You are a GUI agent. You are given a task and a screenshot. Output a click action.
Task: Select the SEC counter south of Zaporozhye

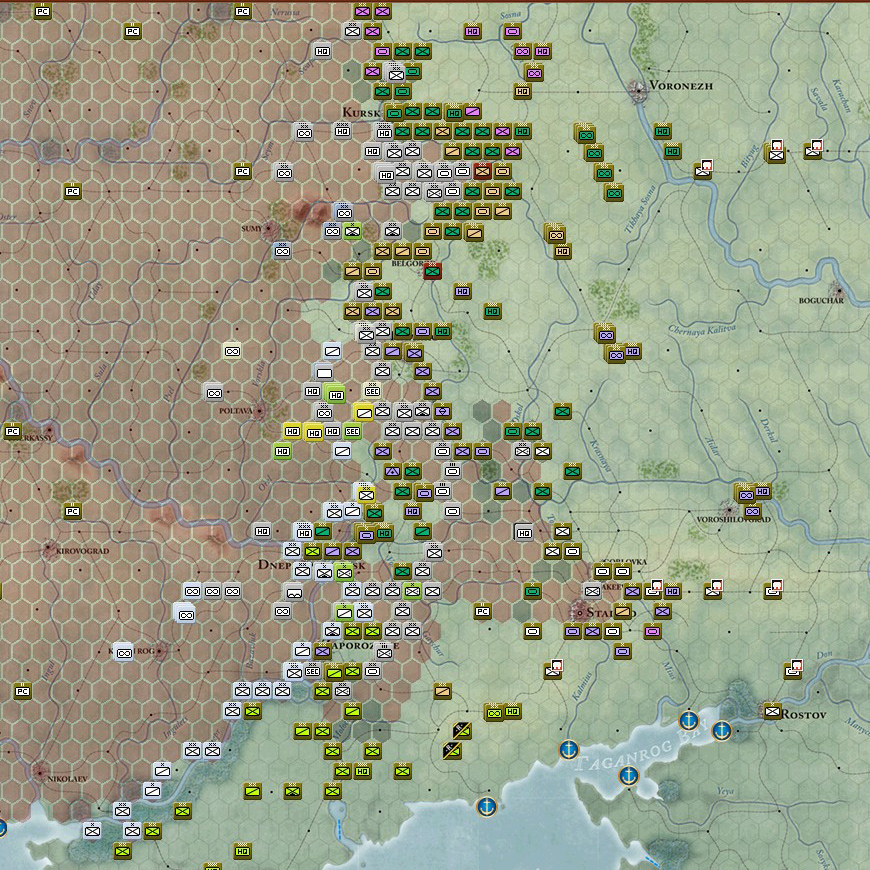coord(312,671)
